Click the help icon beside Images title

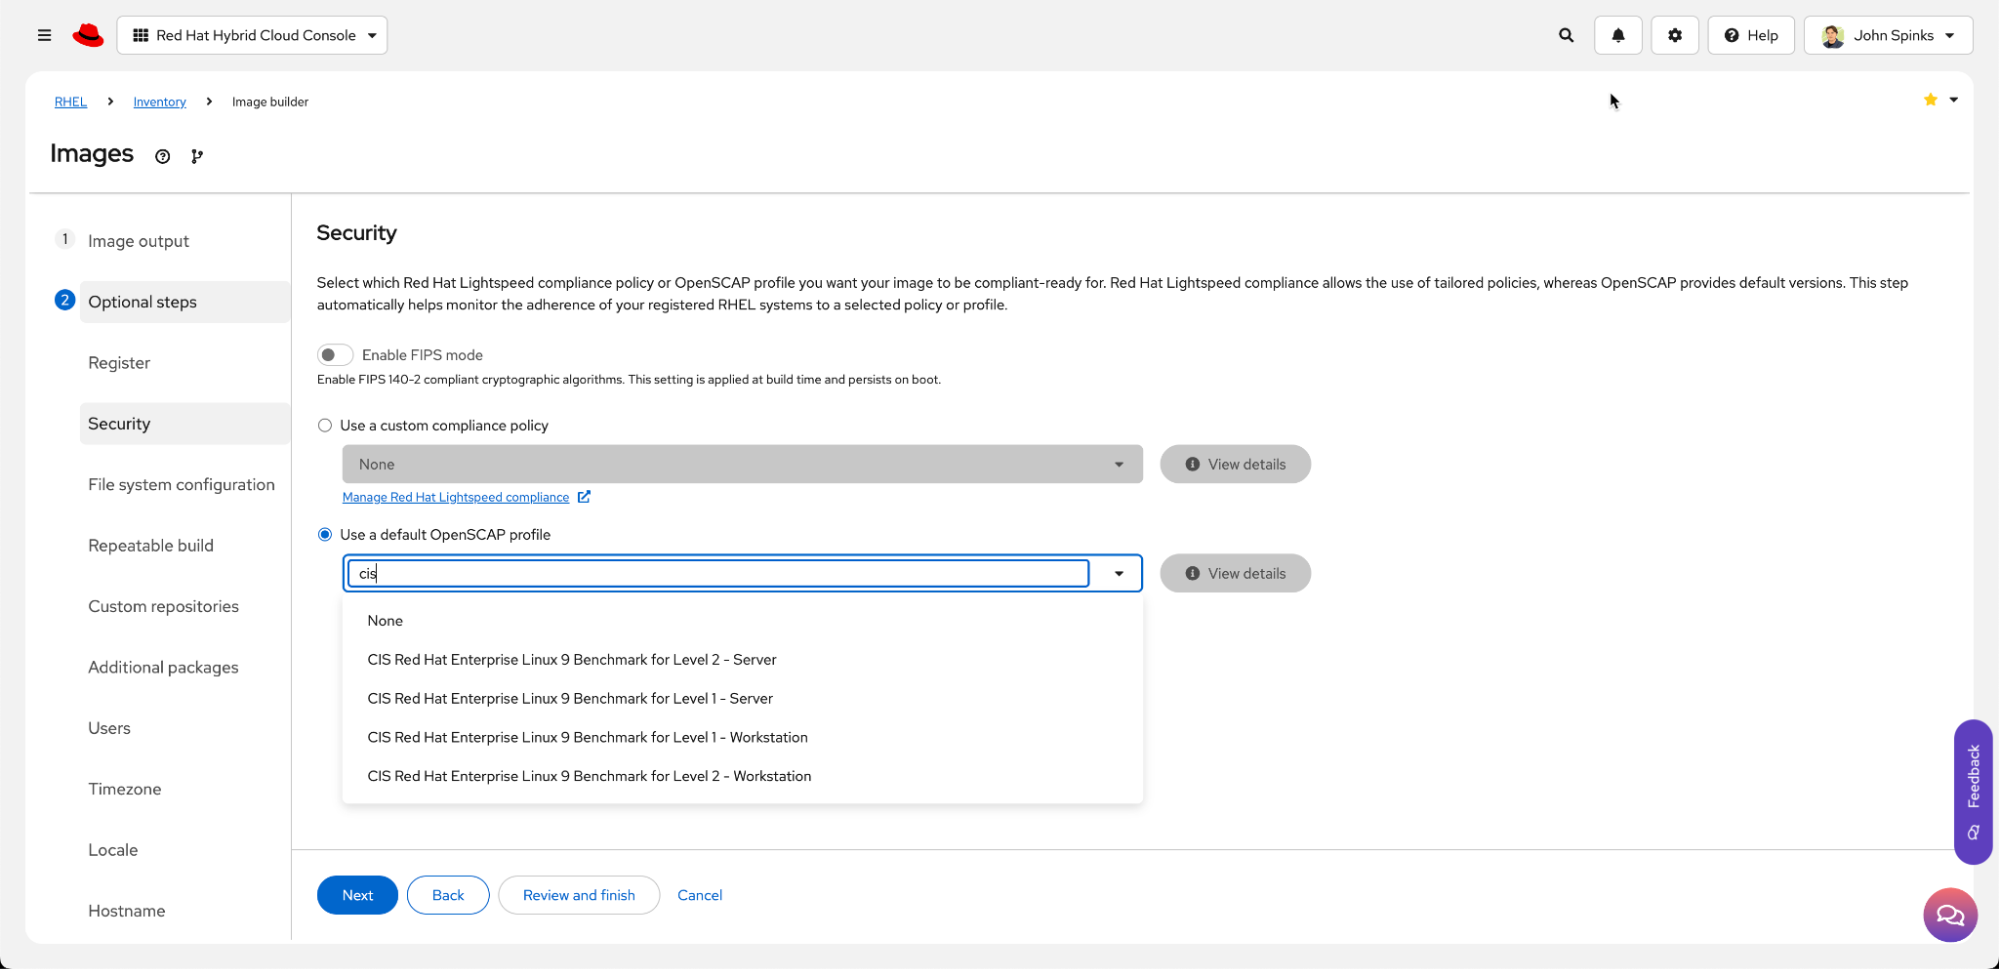(x=162, y=156)
